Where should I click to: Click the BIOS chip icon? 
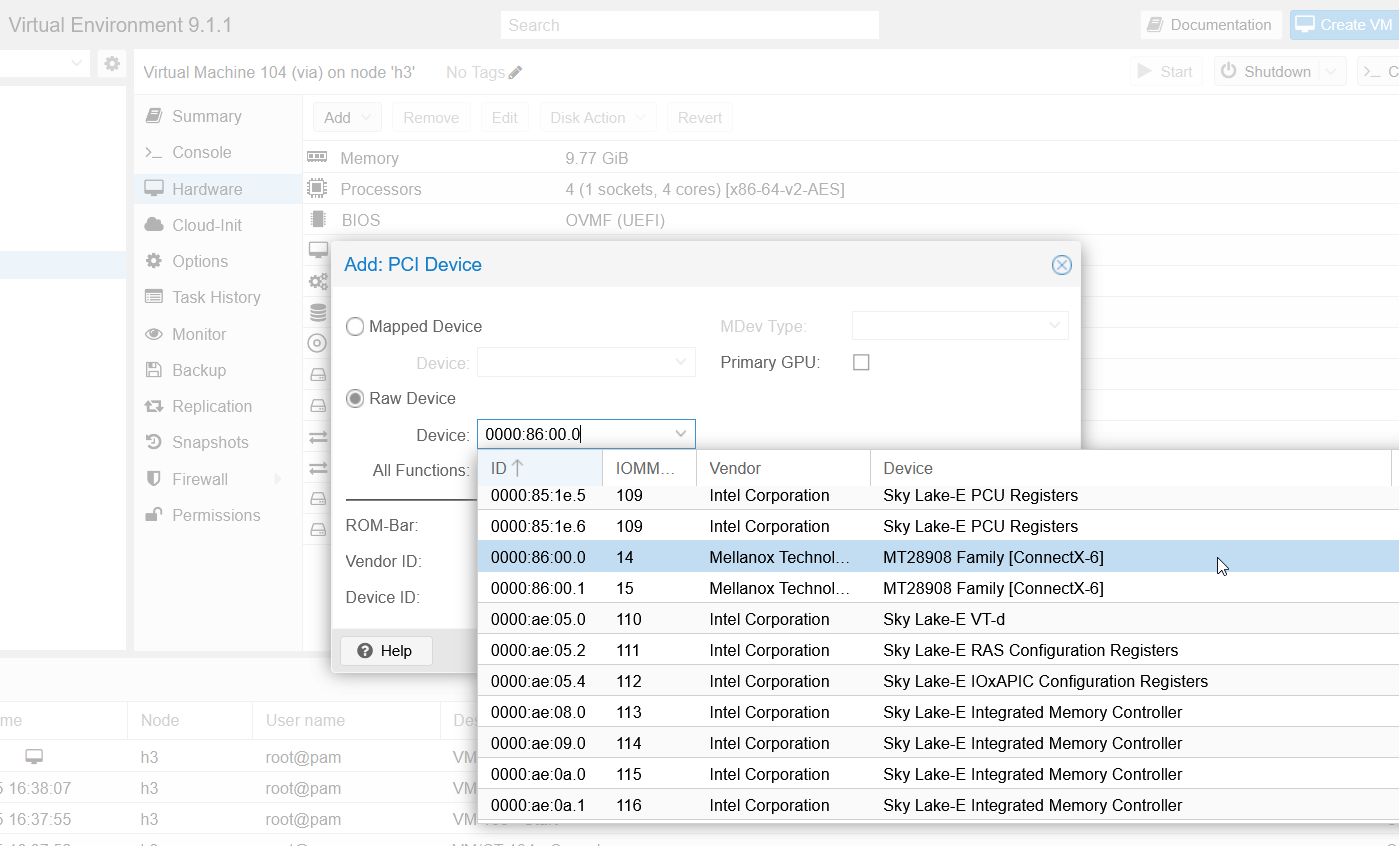coord(317,219)
